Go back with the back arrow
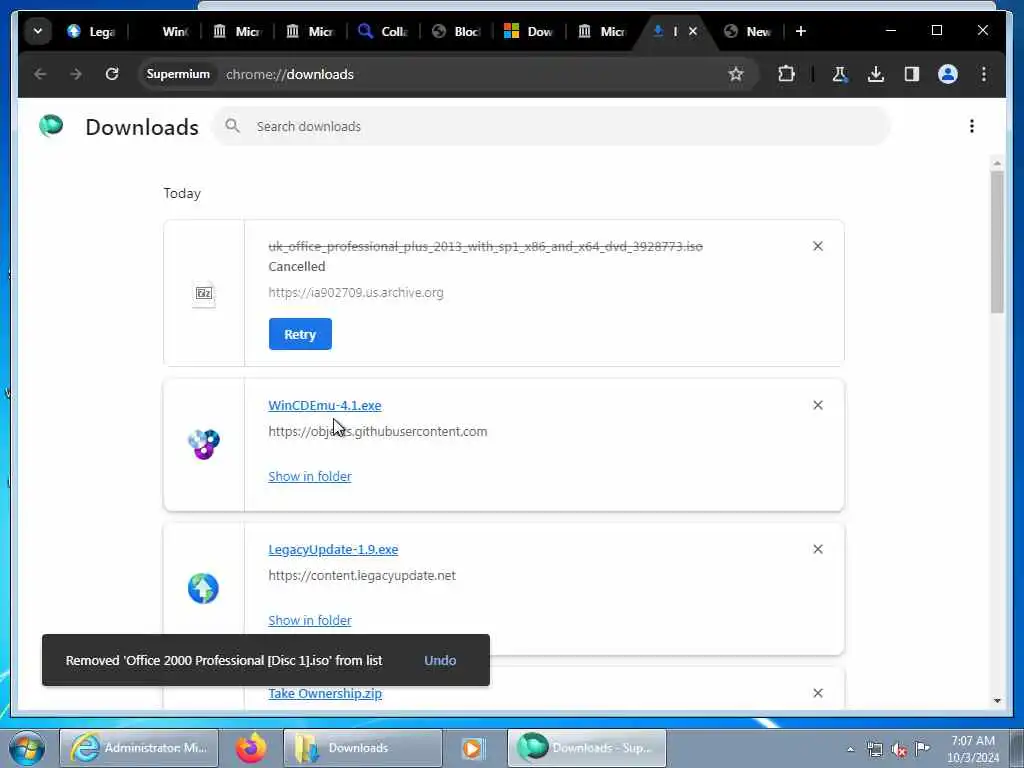 coord(40,74)
